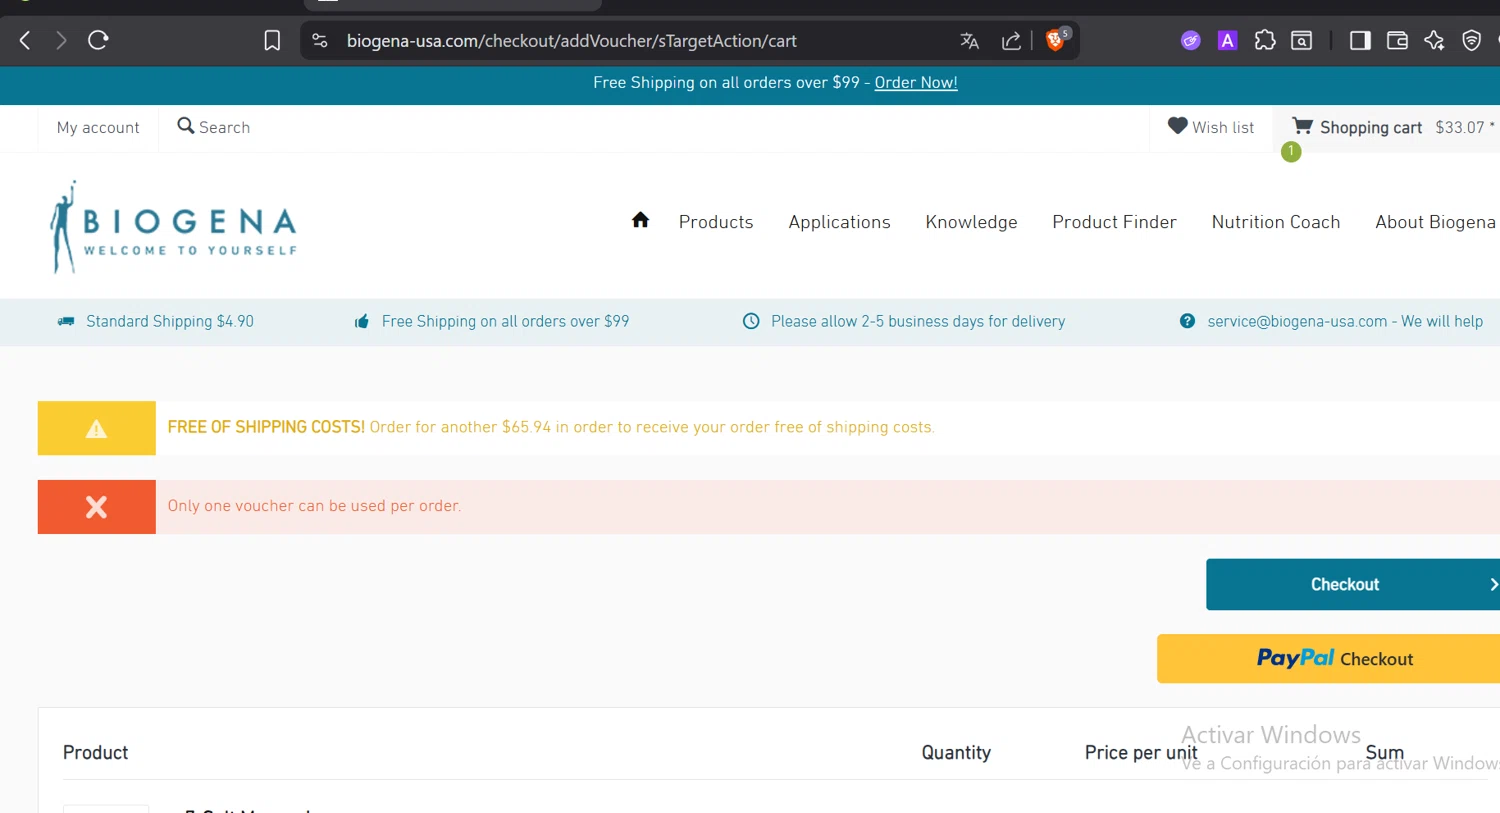Image resolution: width=1500 pixels, height=813 pixels.
Task: Click the red X error icon
Action: (x=96, y=507)
